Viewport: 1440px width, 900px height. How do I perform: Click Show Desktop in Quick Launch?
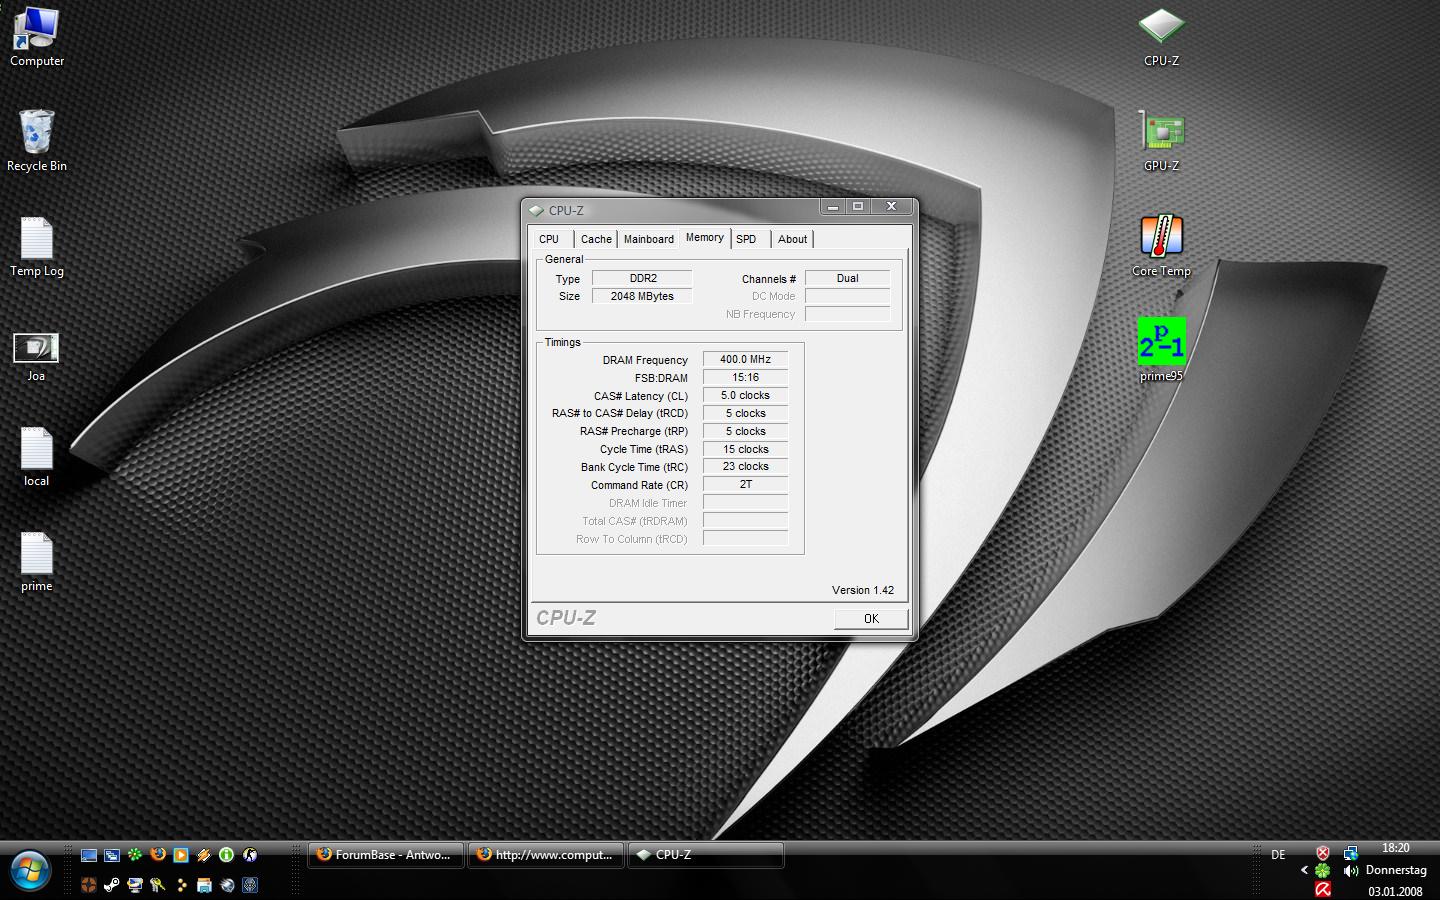[x=89, y=855]
